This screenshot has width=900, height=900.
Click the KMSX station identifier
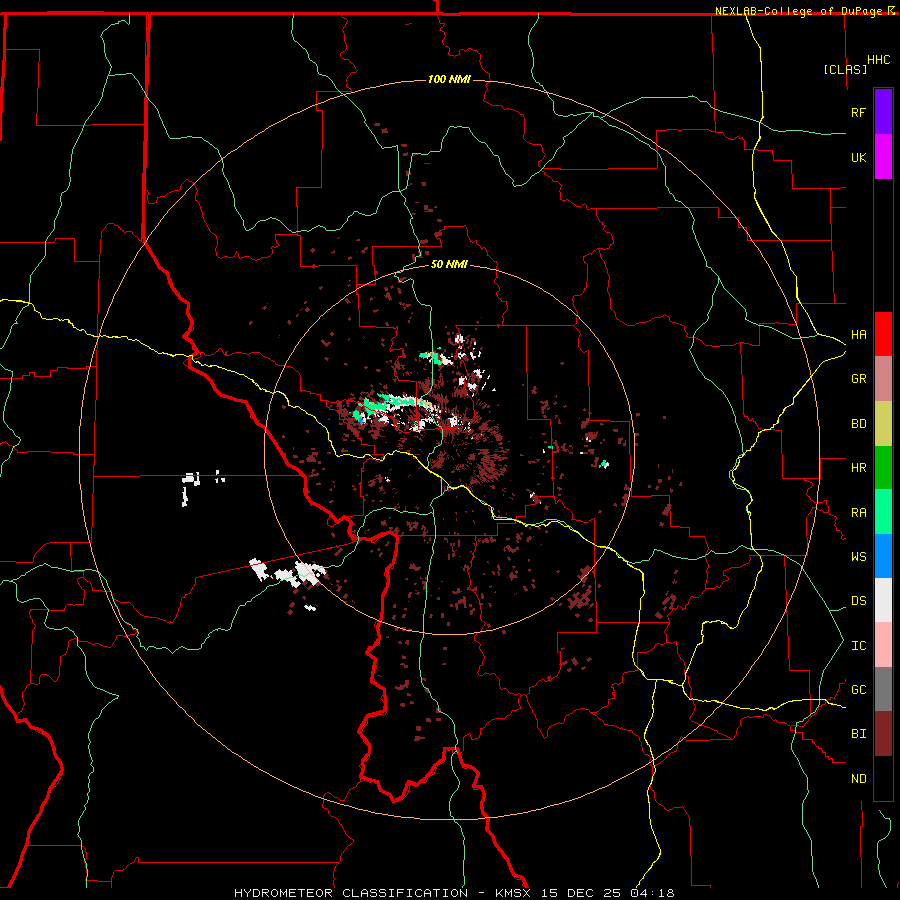pyautogui.click(x=516, y=893)
